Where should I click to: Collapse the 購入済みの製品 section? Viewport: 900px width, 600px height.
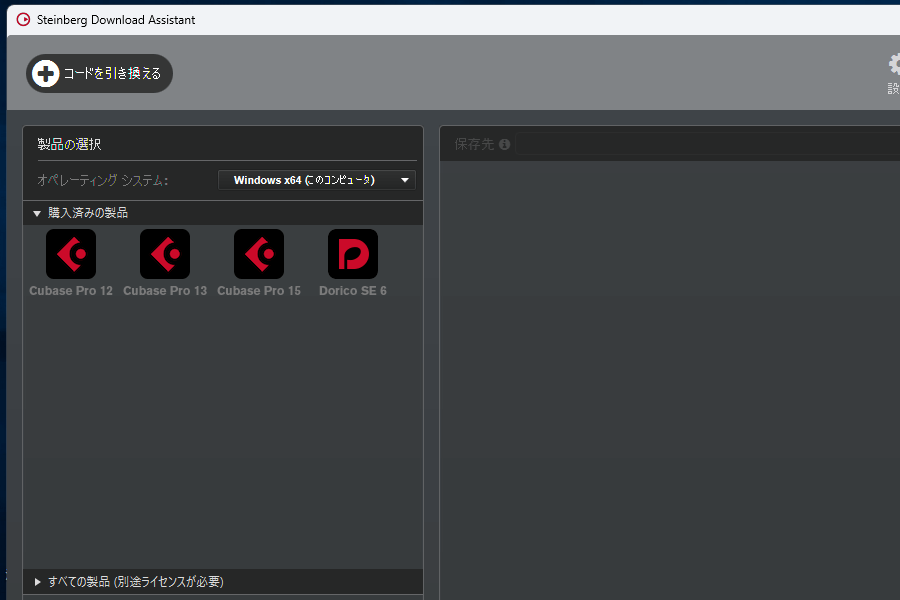37,213
